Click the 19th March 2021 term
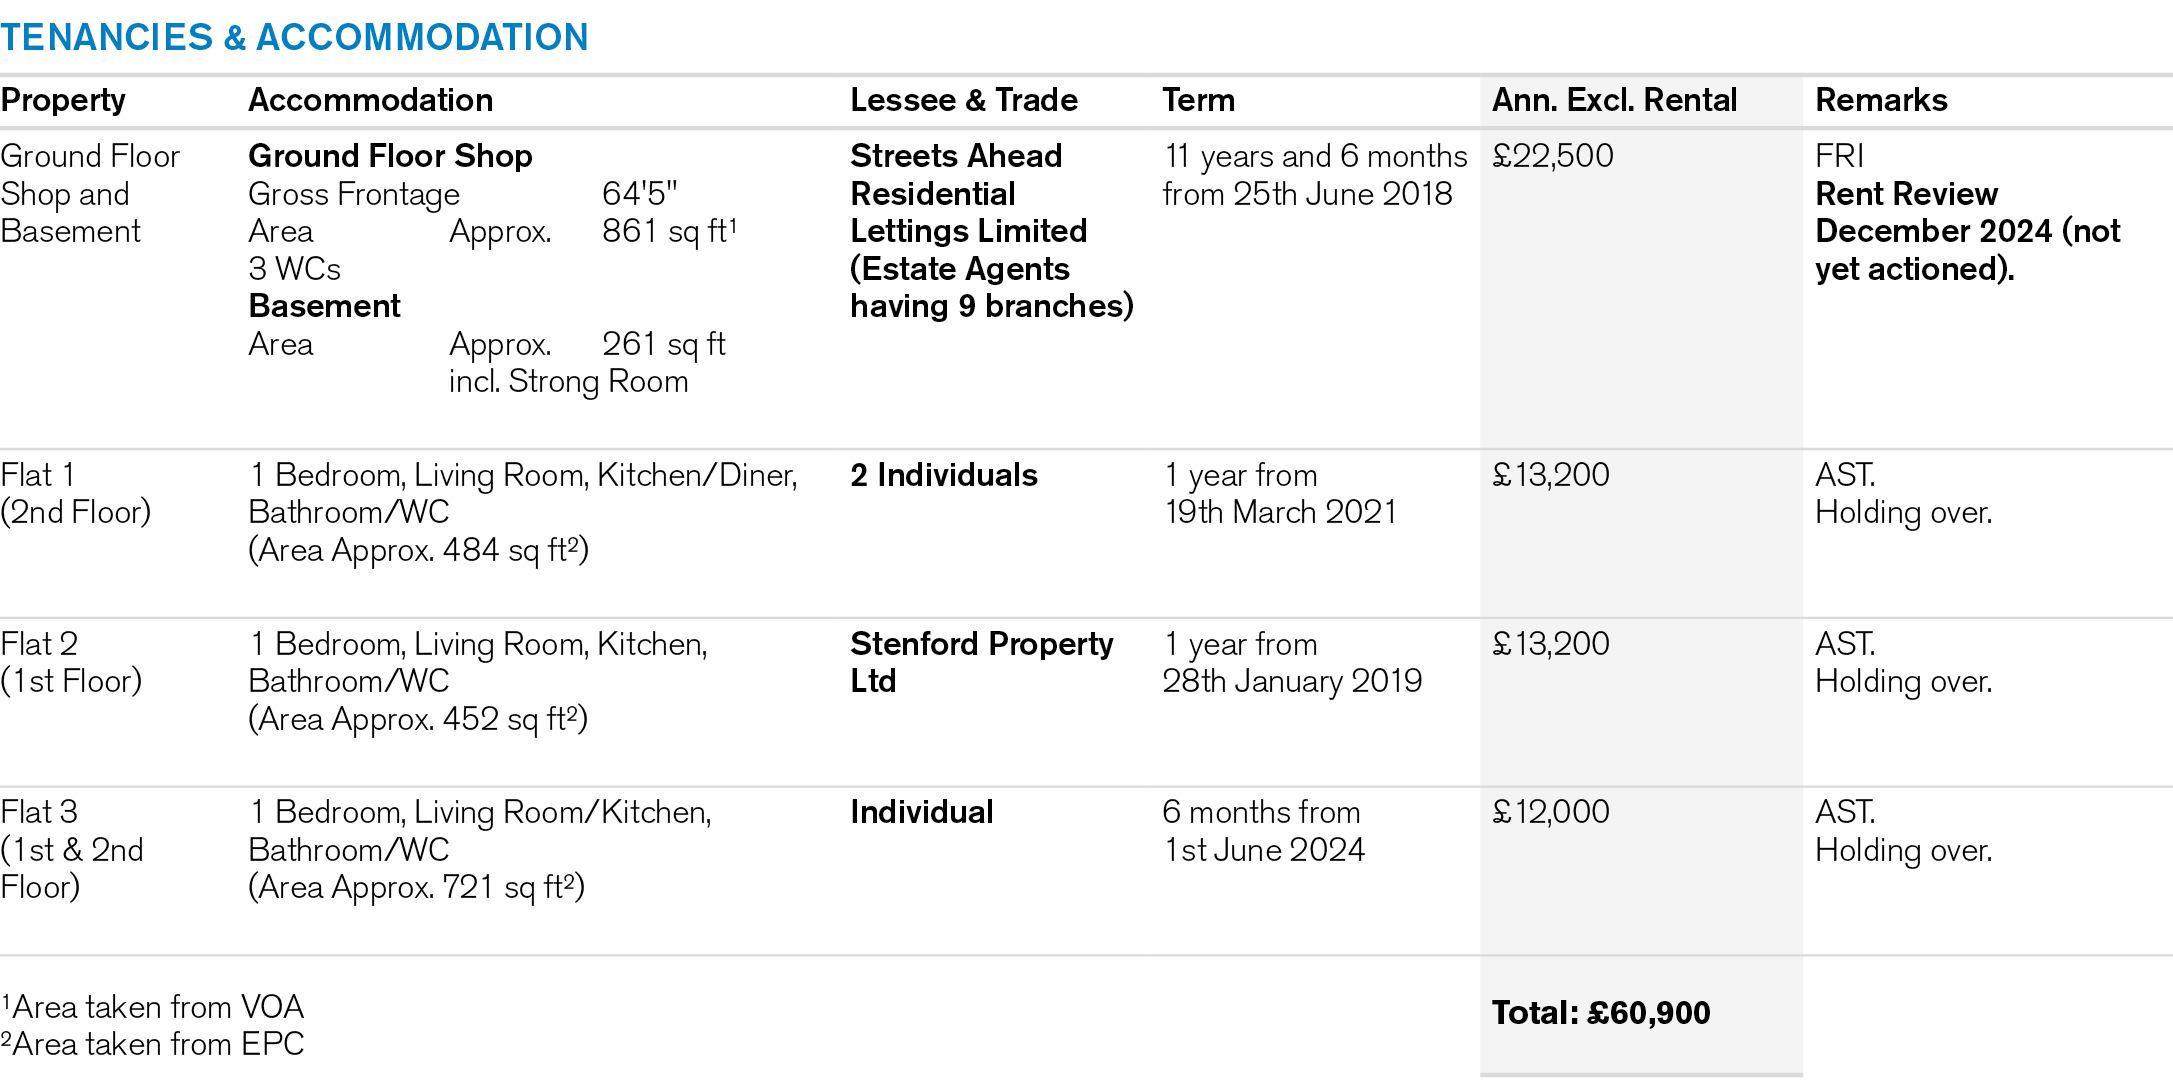 click(x=1280, y=512)
